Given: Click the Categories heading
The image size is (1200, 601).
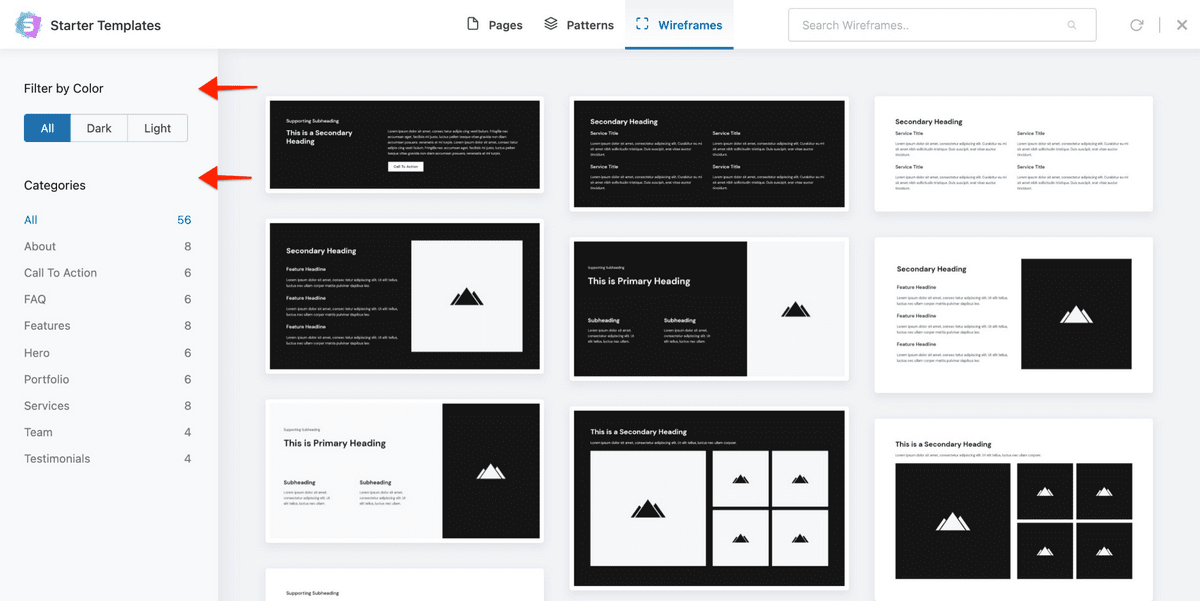Looking at the screenshot, I should (55, 185).
